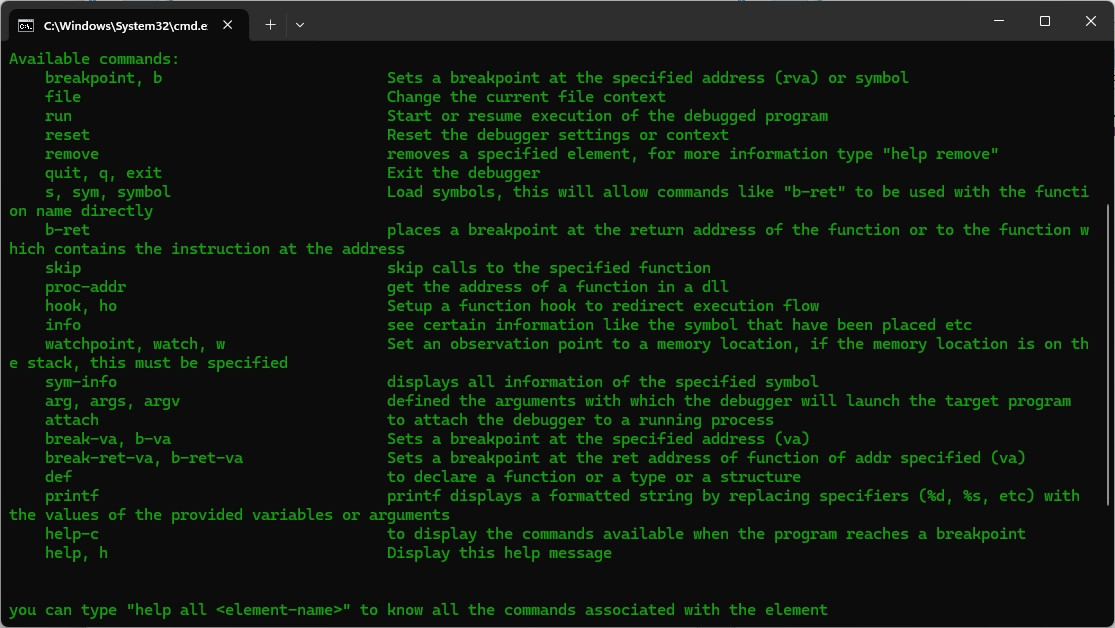Screen dimensions: 1115x628
Task: Click the 'hook, ho' command entry
Action: click(x=80, y=306)
